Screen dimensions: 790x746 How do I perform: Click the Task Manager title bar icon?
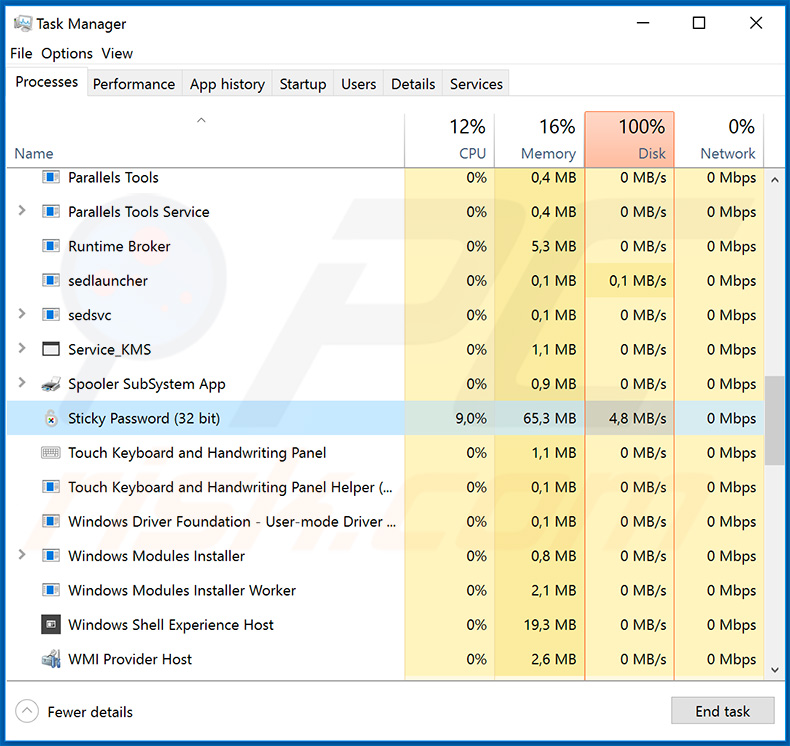click(22, 23)
